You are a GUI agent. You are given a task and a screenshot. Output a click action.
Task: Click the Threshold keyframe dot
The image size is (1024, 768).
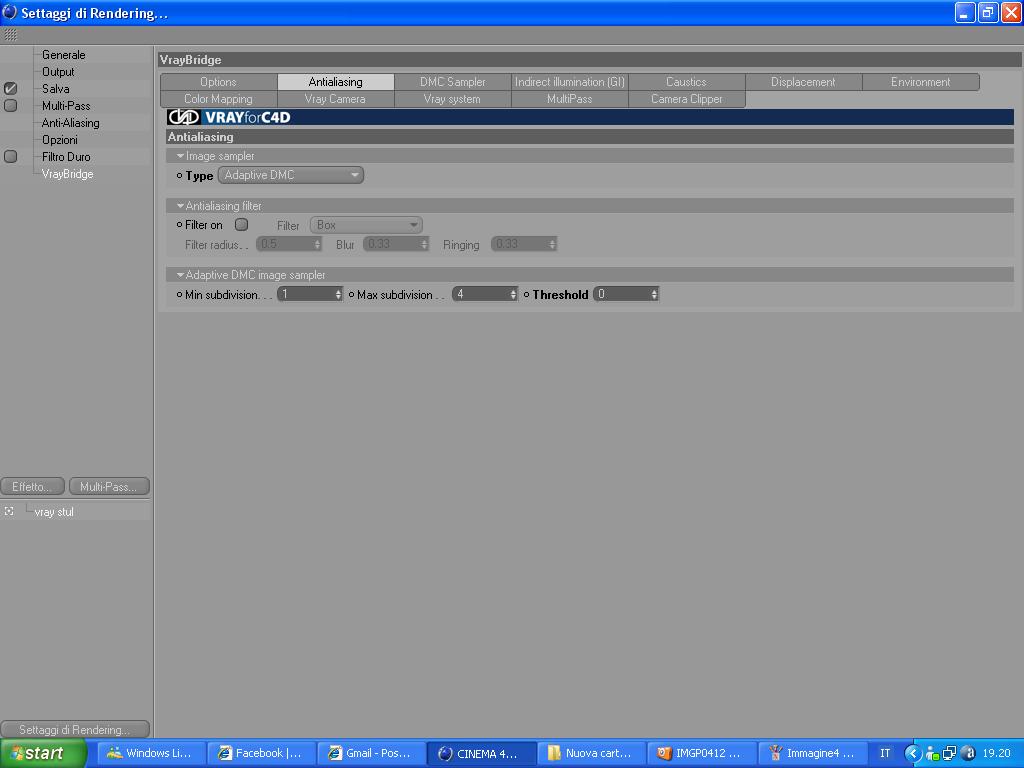click(526, 295)
